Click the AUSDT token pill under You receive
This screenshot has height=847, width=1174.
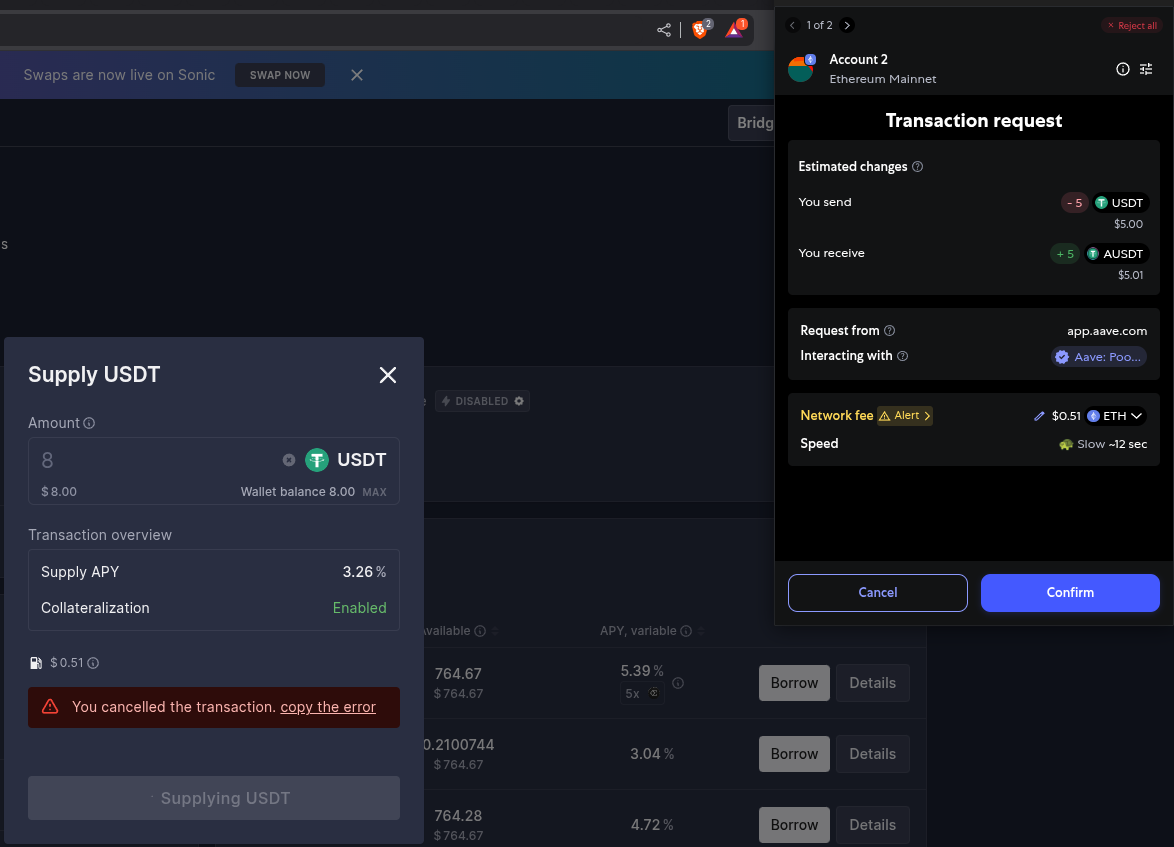tap(1116, 254)
